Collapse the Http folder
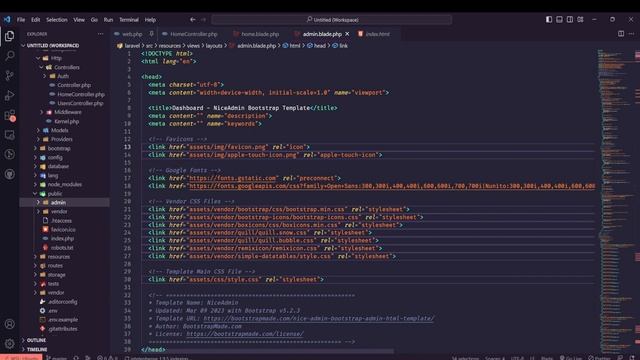Viewport: 640px width, 360px height. click(38, 58)
